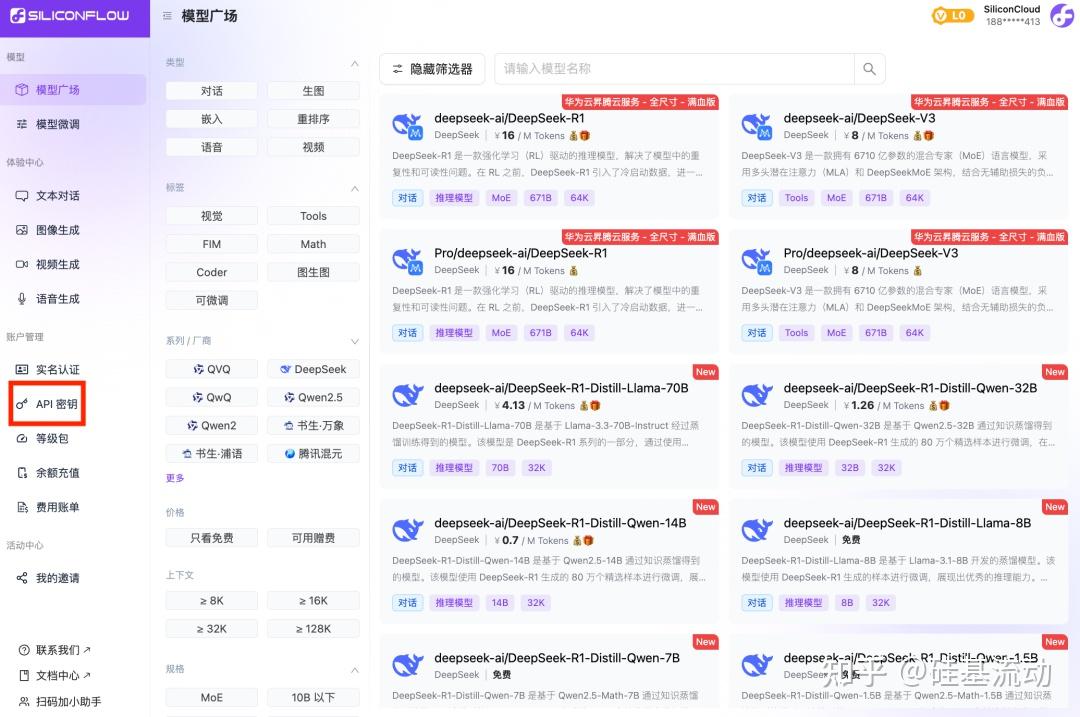1080x717 pixels.
Task: Click the model name search input field
Action: (672, 68)
